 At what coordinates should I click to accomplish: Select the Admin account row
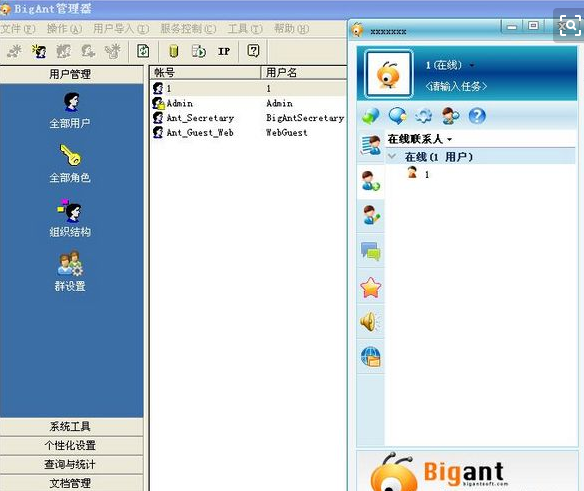point(249,103)
